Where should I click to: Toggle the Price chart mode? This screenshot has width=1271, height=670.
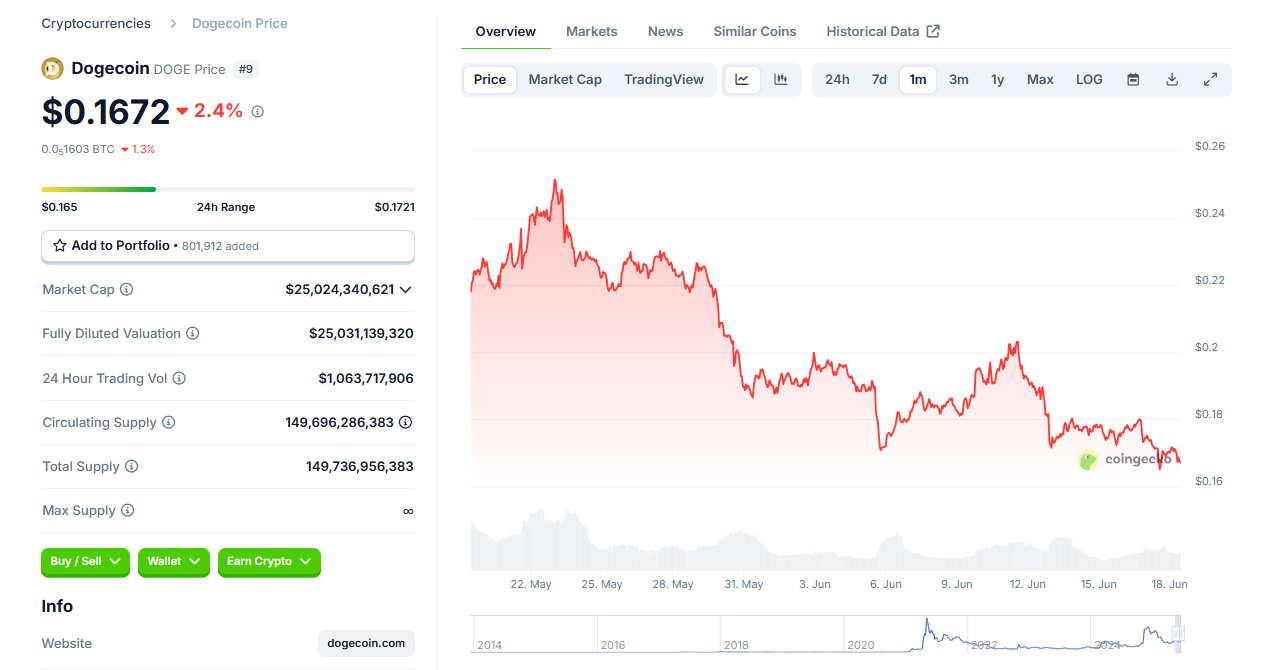pyautogui.click(x=490, y=79)
